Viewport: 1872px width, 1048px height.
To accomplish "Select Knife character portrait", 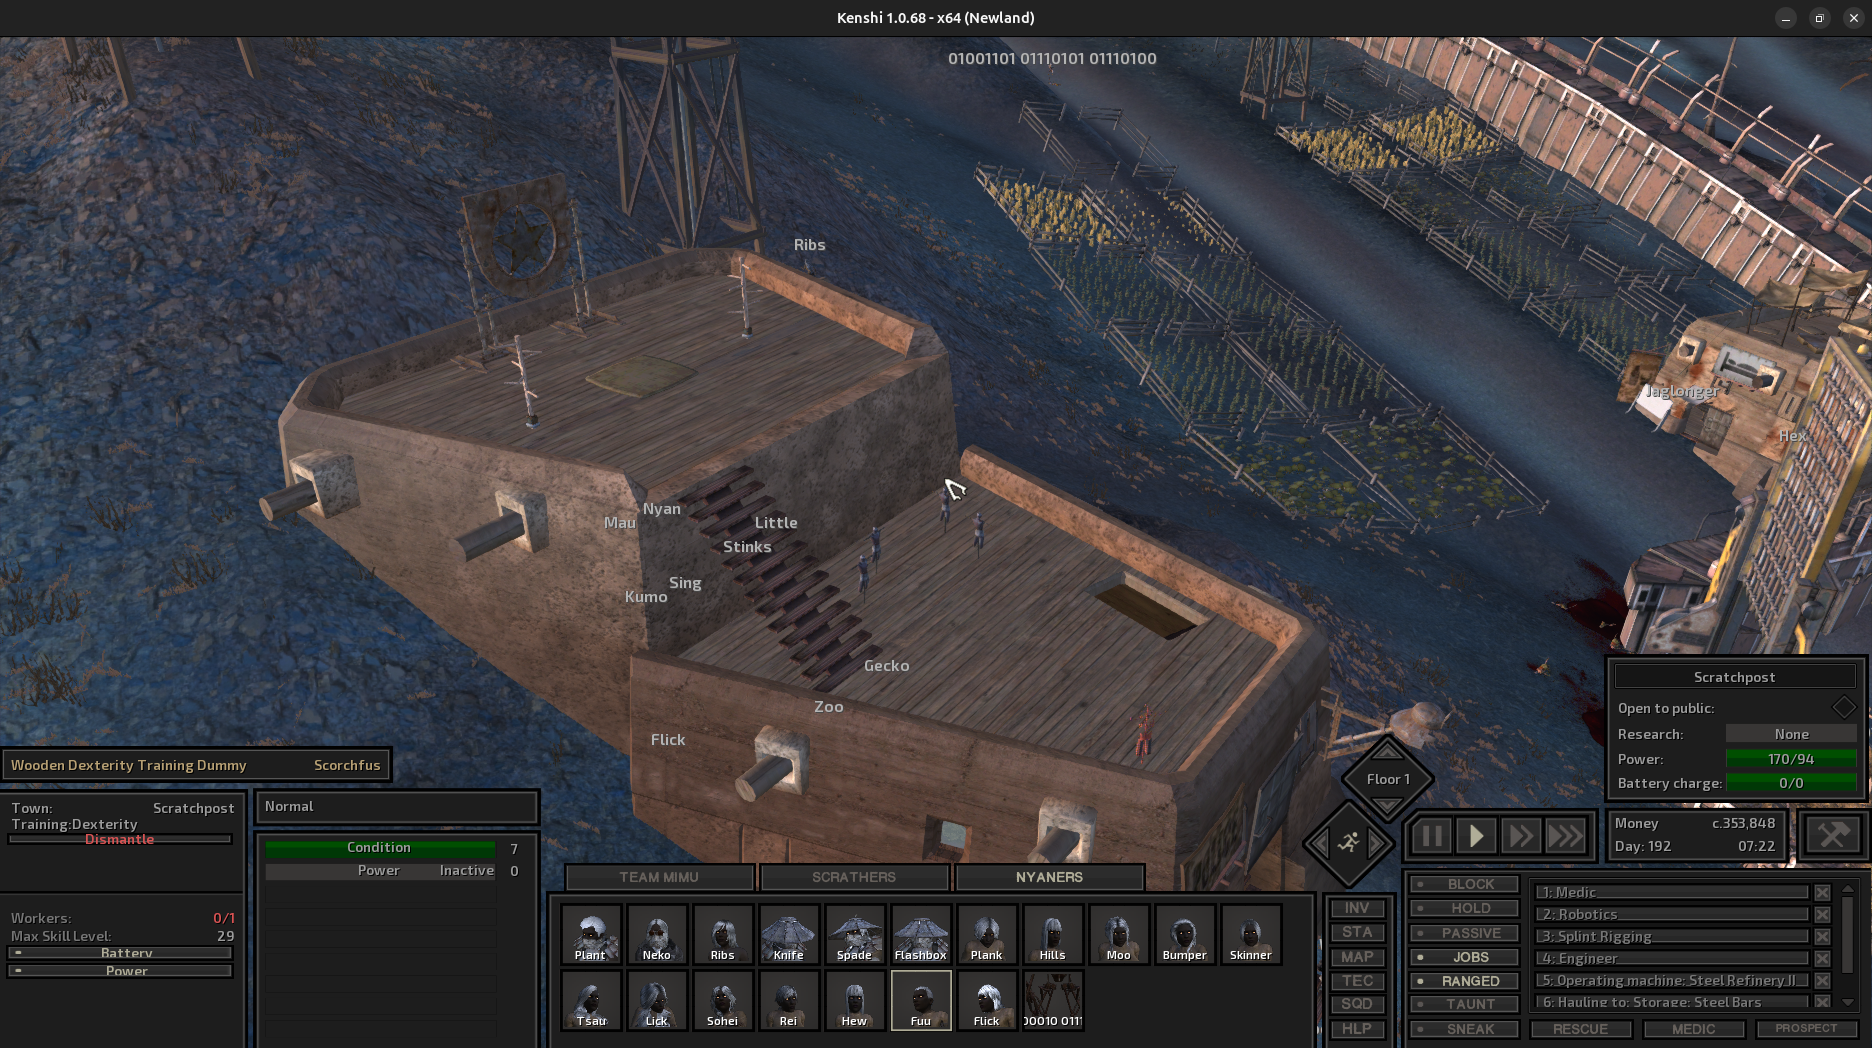I will coord(789,934).
